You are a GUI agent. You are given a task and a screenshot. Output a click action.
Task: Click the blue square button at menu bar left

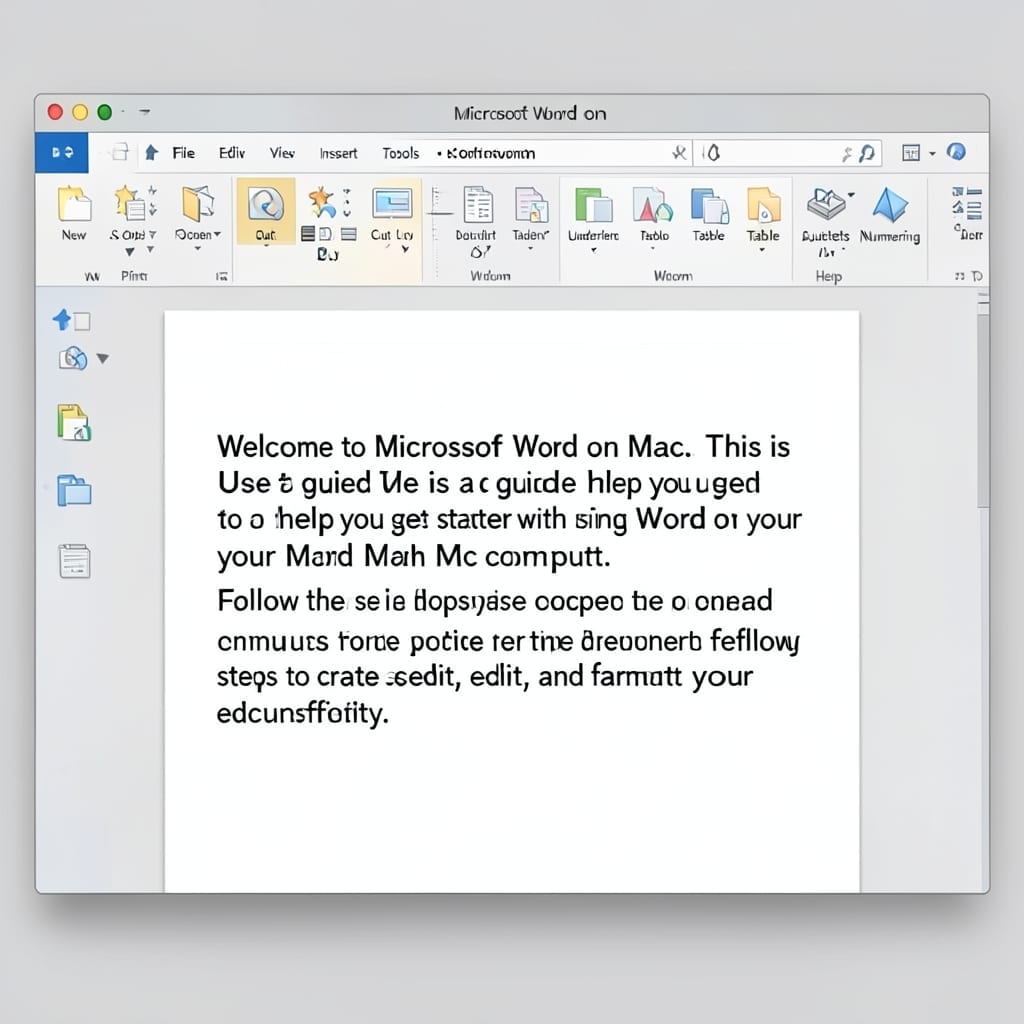(62, 153)
